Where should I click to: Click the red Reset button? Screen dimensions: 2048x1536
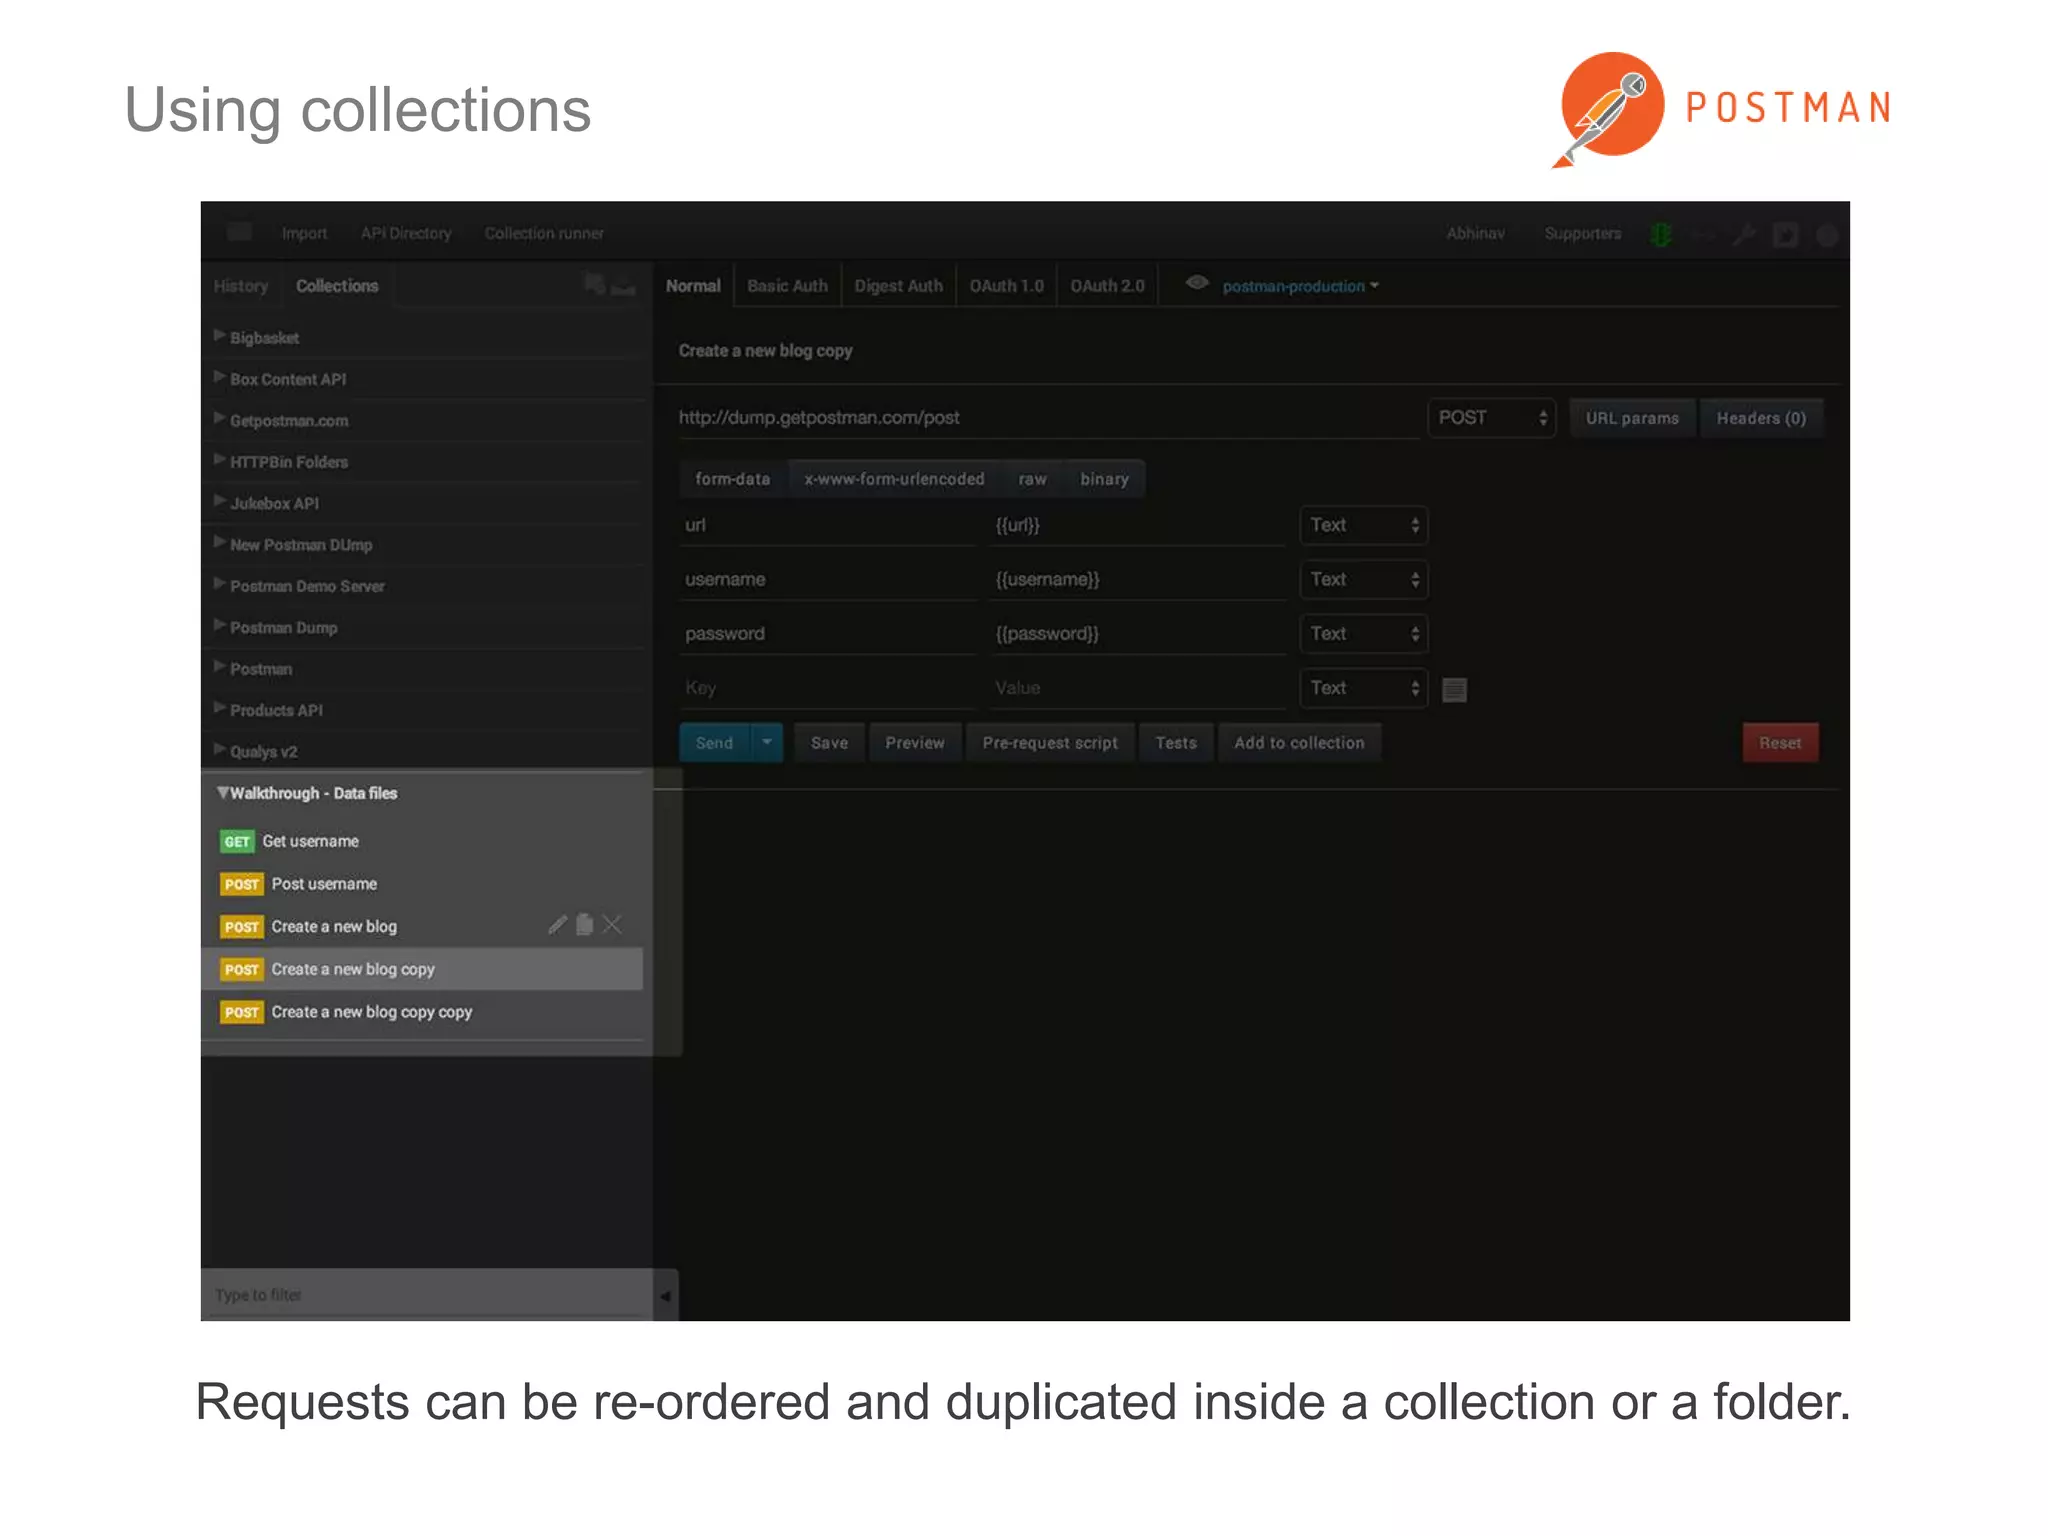tap(1780, 742)
